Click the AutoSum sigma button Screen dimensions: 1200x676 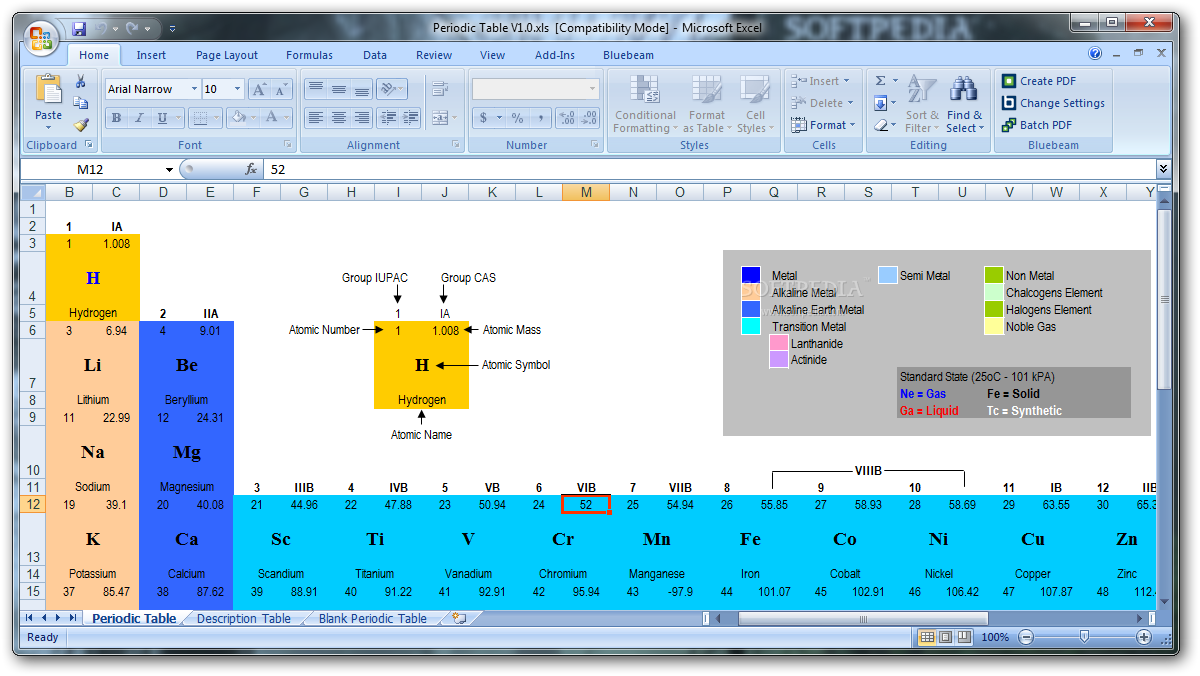(880, 81)
